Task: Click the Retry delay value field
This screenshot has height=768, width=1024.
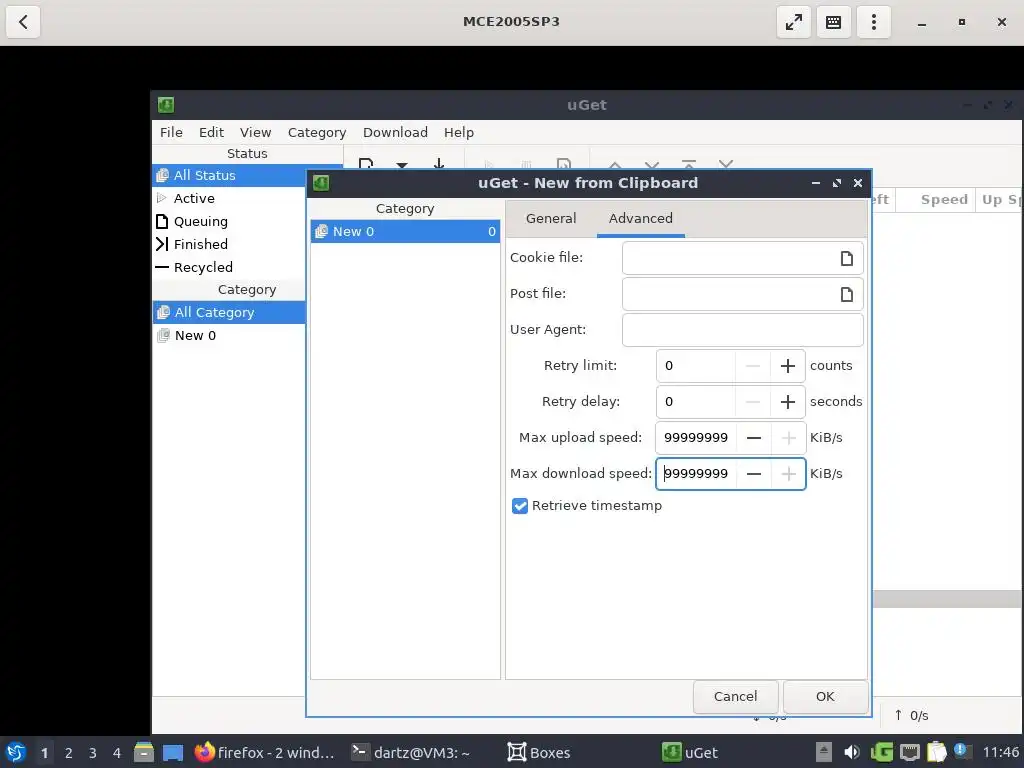Action: pos(696,402)
